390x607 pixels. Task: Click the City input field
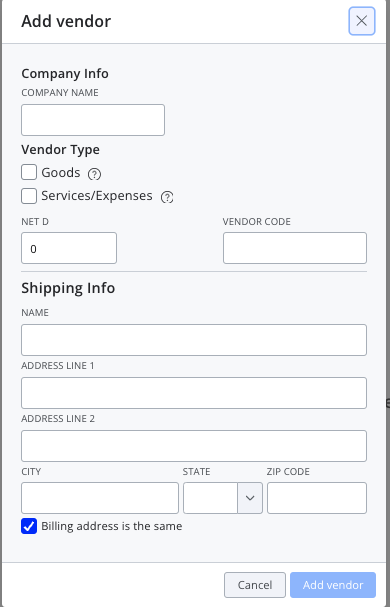(x=100, y=498)
